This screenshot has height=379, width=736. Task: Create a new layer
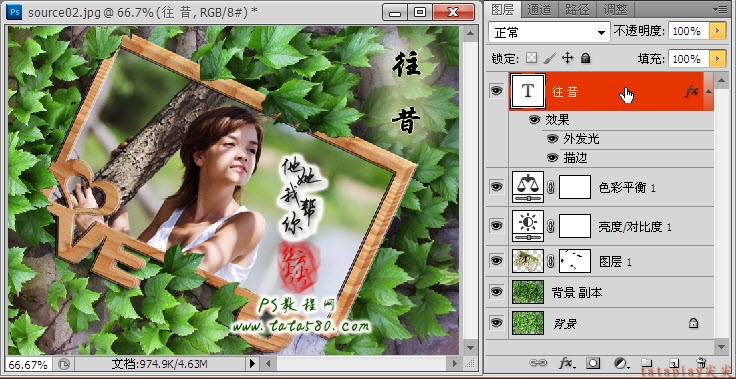click(674, 363)
